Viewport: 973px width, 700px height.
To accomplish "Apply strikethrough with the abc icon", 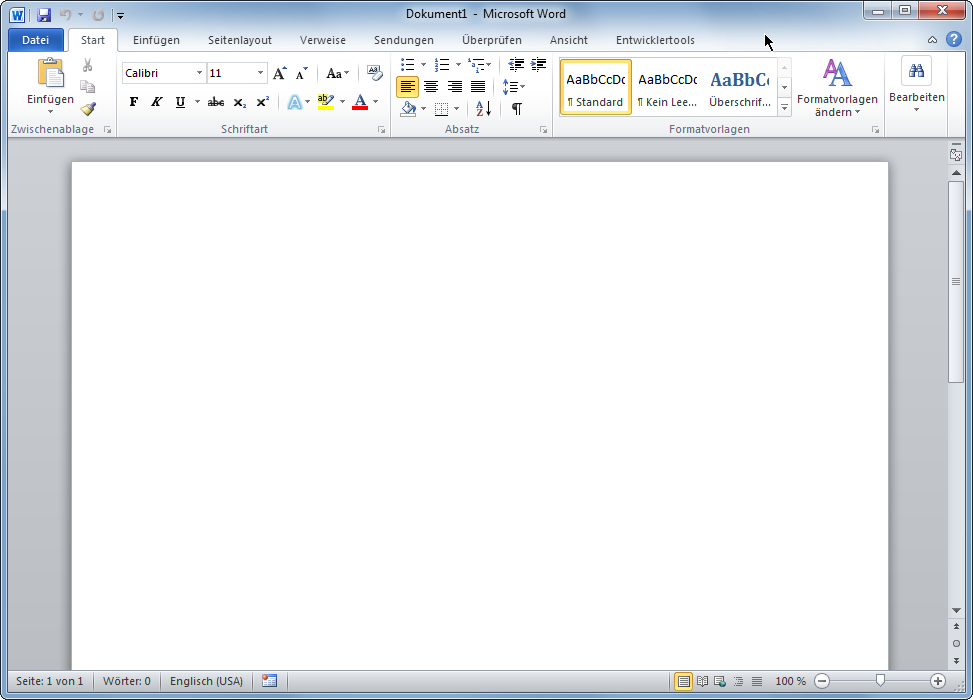I will click(x=216, y=102).
